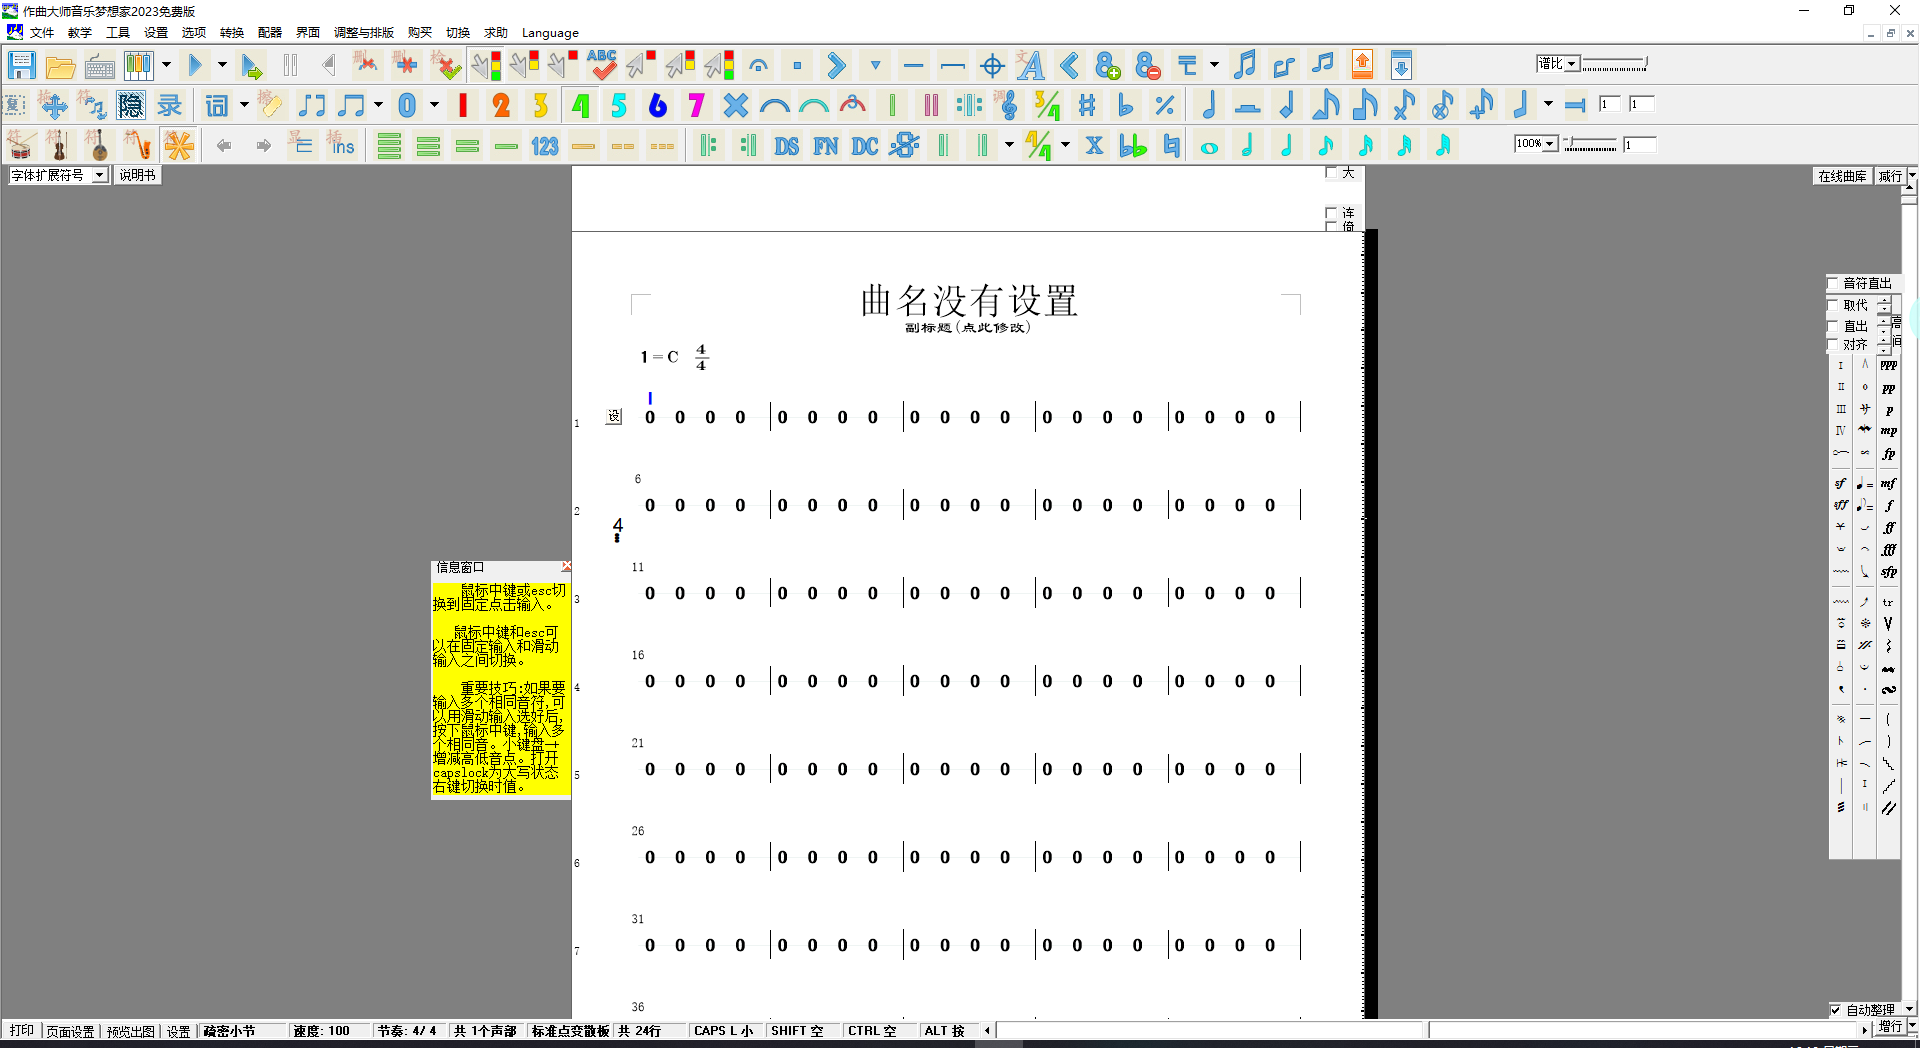Insert the ppp dynamic marking
Screen dimensions: 1920x1048
(x=1888, y=366)
